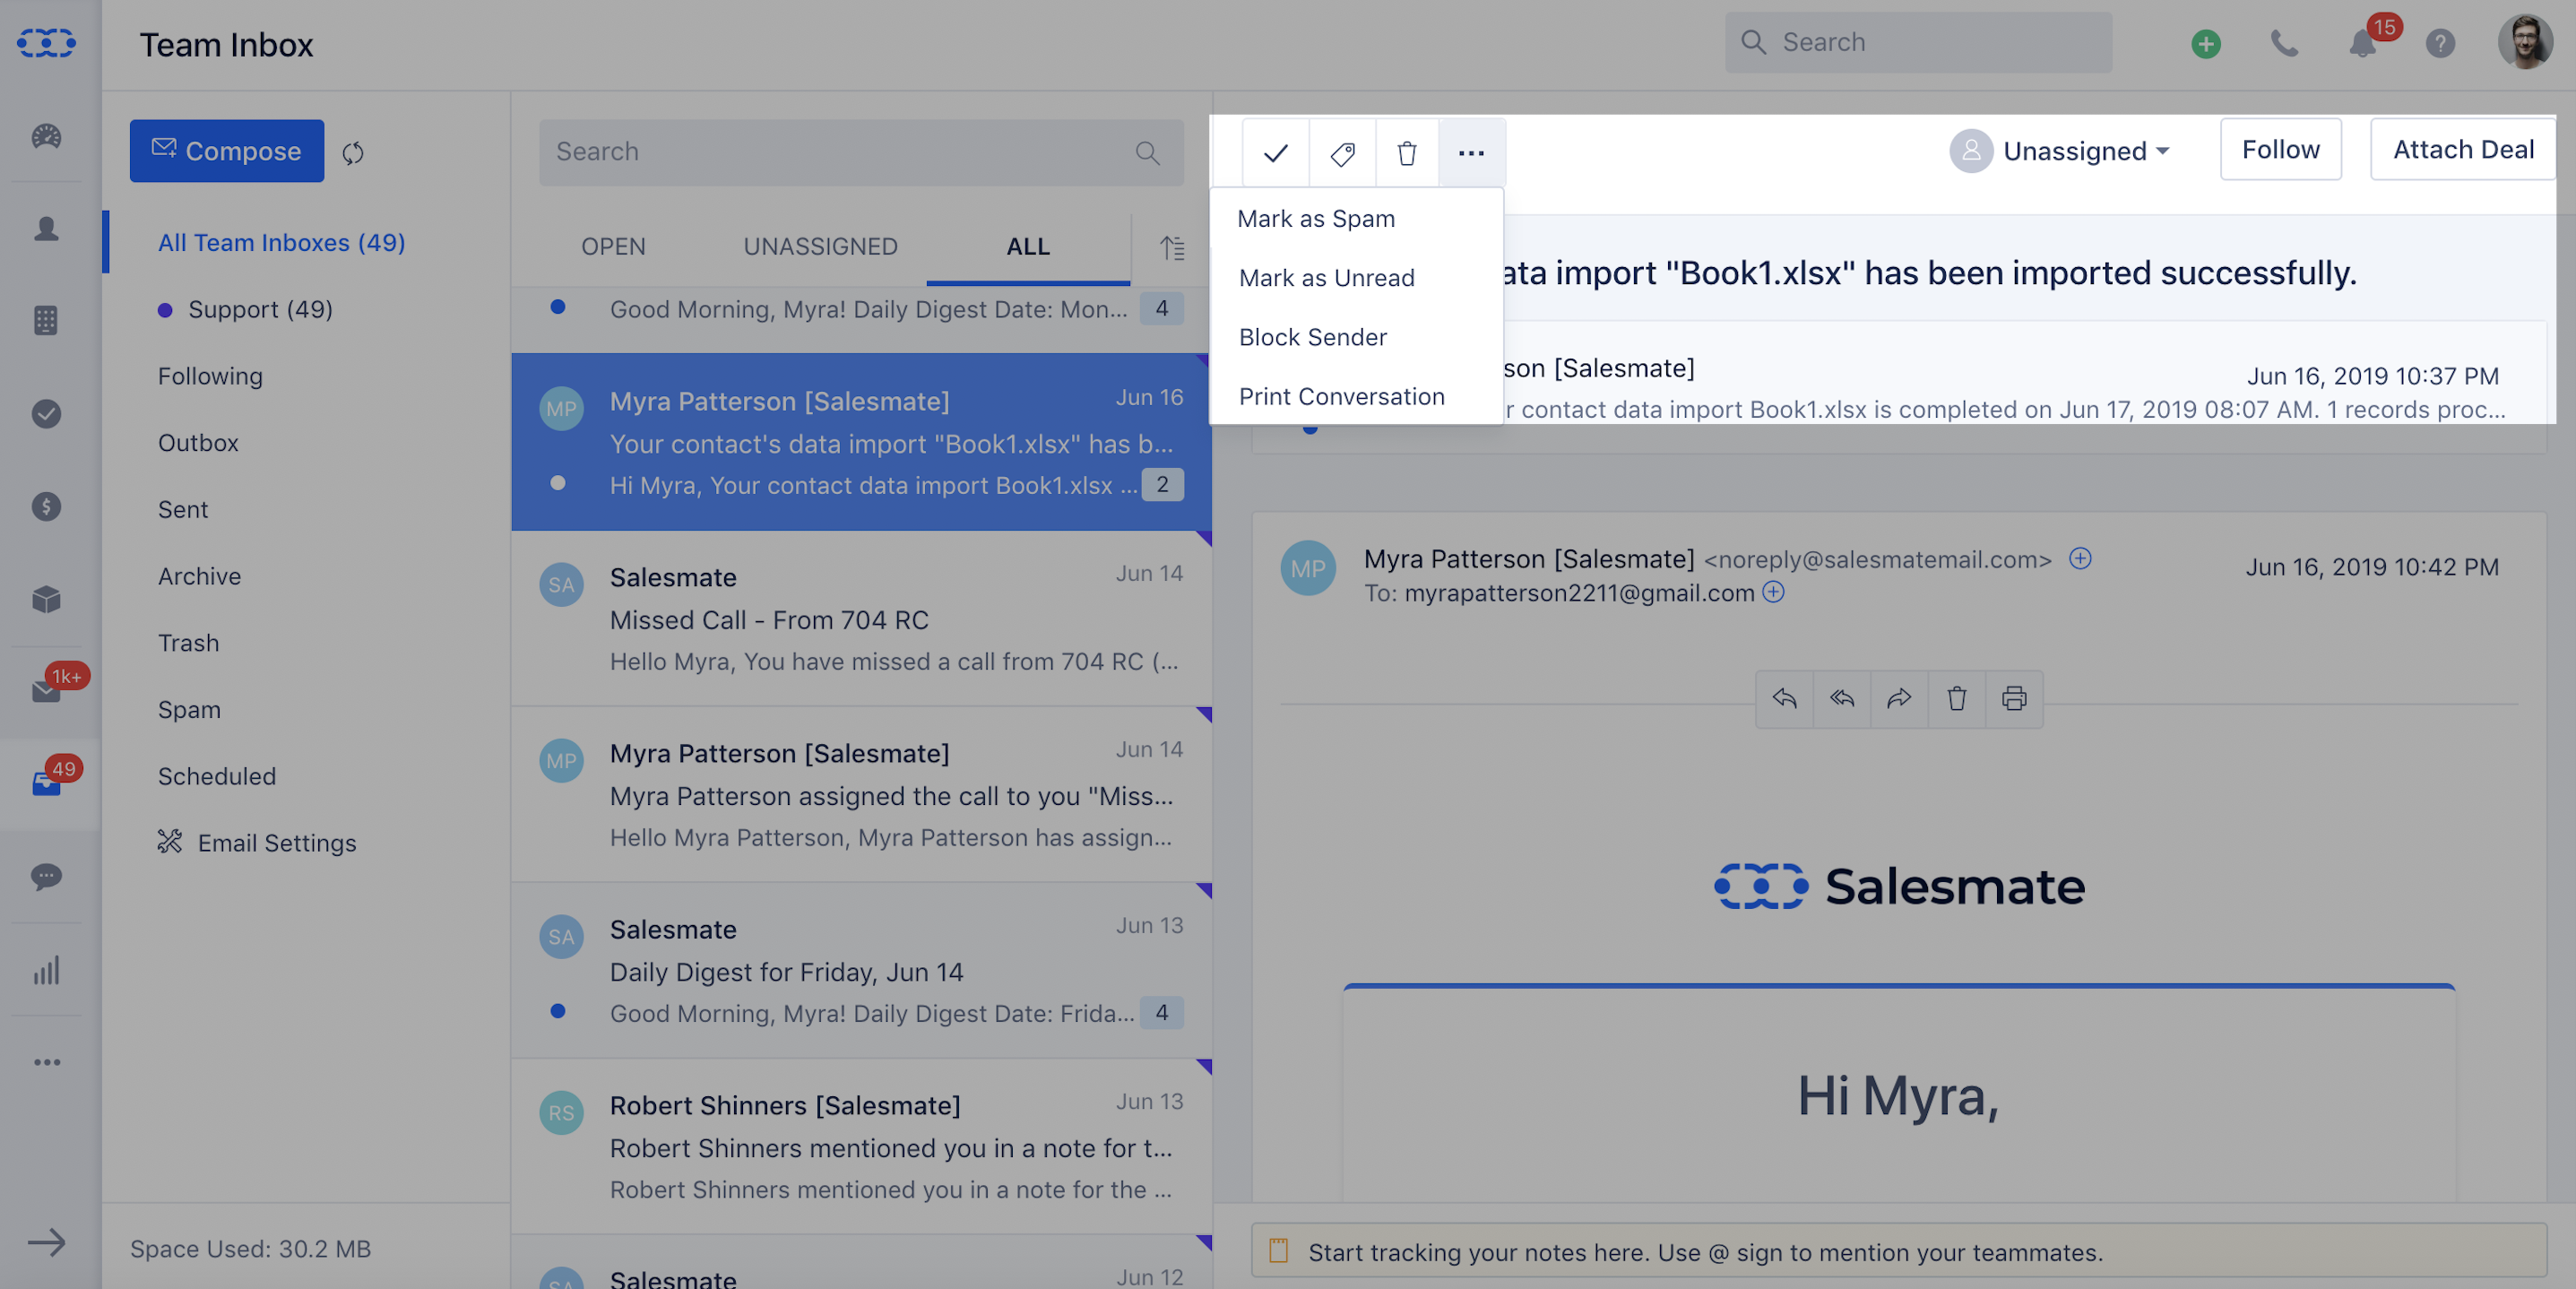Open the Companies building sidebar icon
This screenshot has width=2576, height=1289.
[46, 321]
